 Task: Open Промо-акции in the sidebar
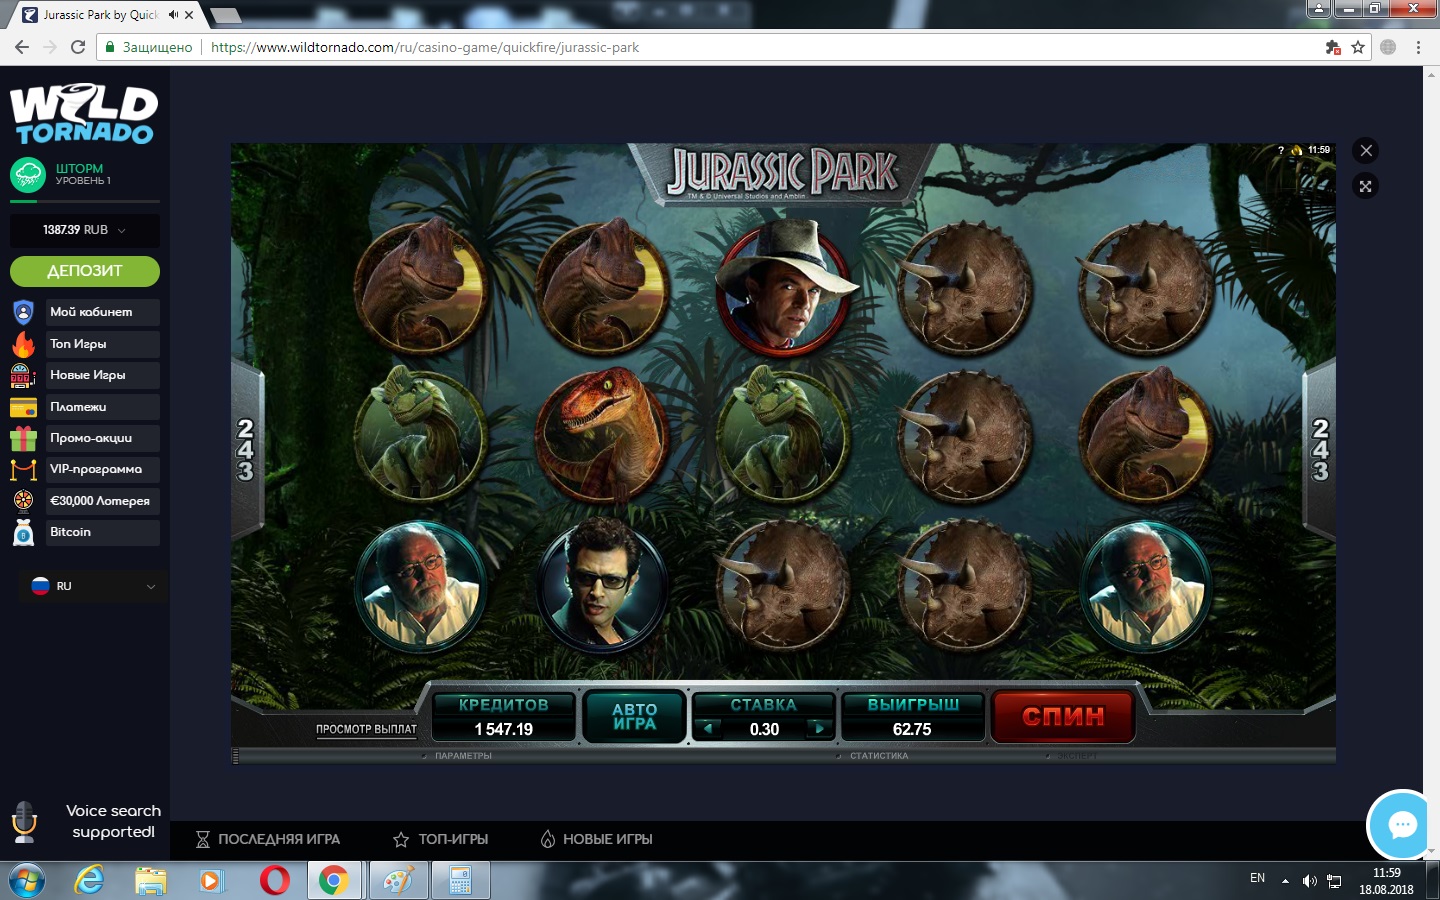(103, 438)
